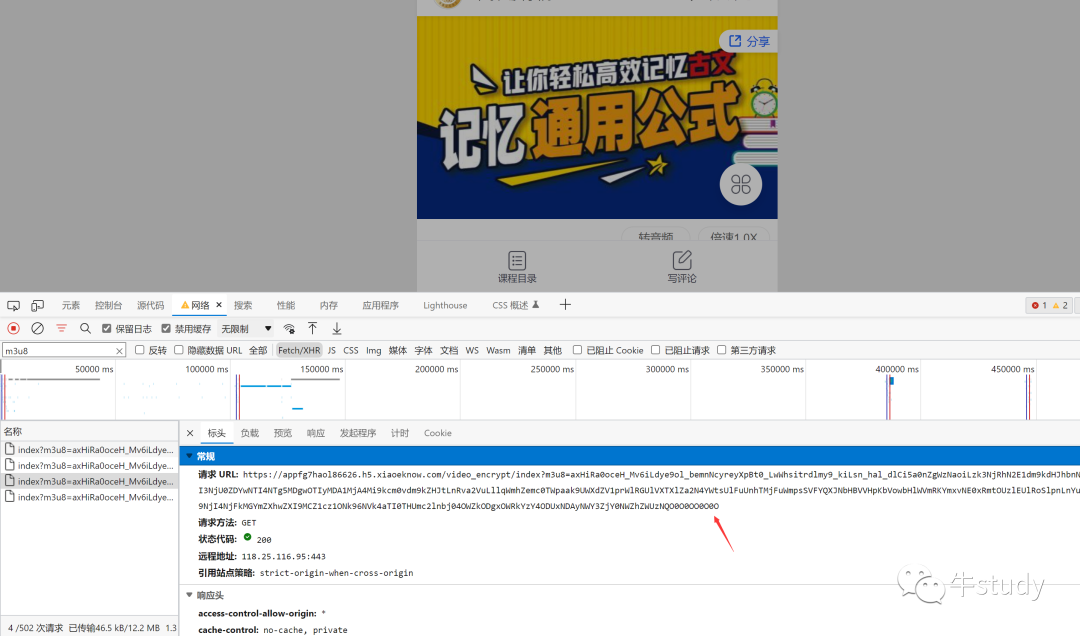Filter requests by 全部
Image resolution: width=1080 pixels, height=636 pixels.
click(x=258, y=350)
